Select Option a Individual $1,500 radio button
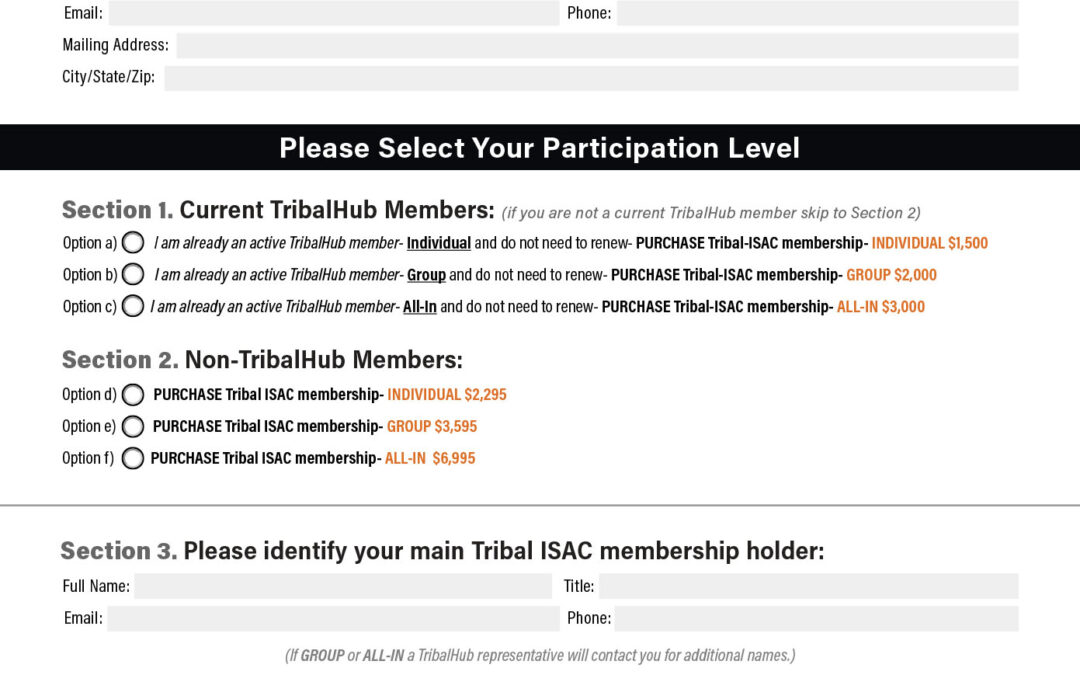The height and width of the screenshot is (675, 1080). point(133,243)
